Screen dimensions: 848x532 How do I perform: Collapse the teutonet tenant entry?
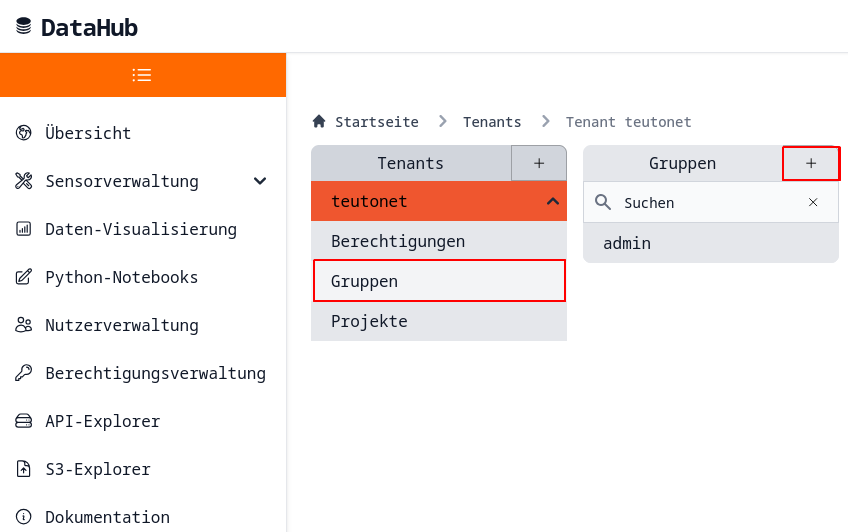[552, 201]
